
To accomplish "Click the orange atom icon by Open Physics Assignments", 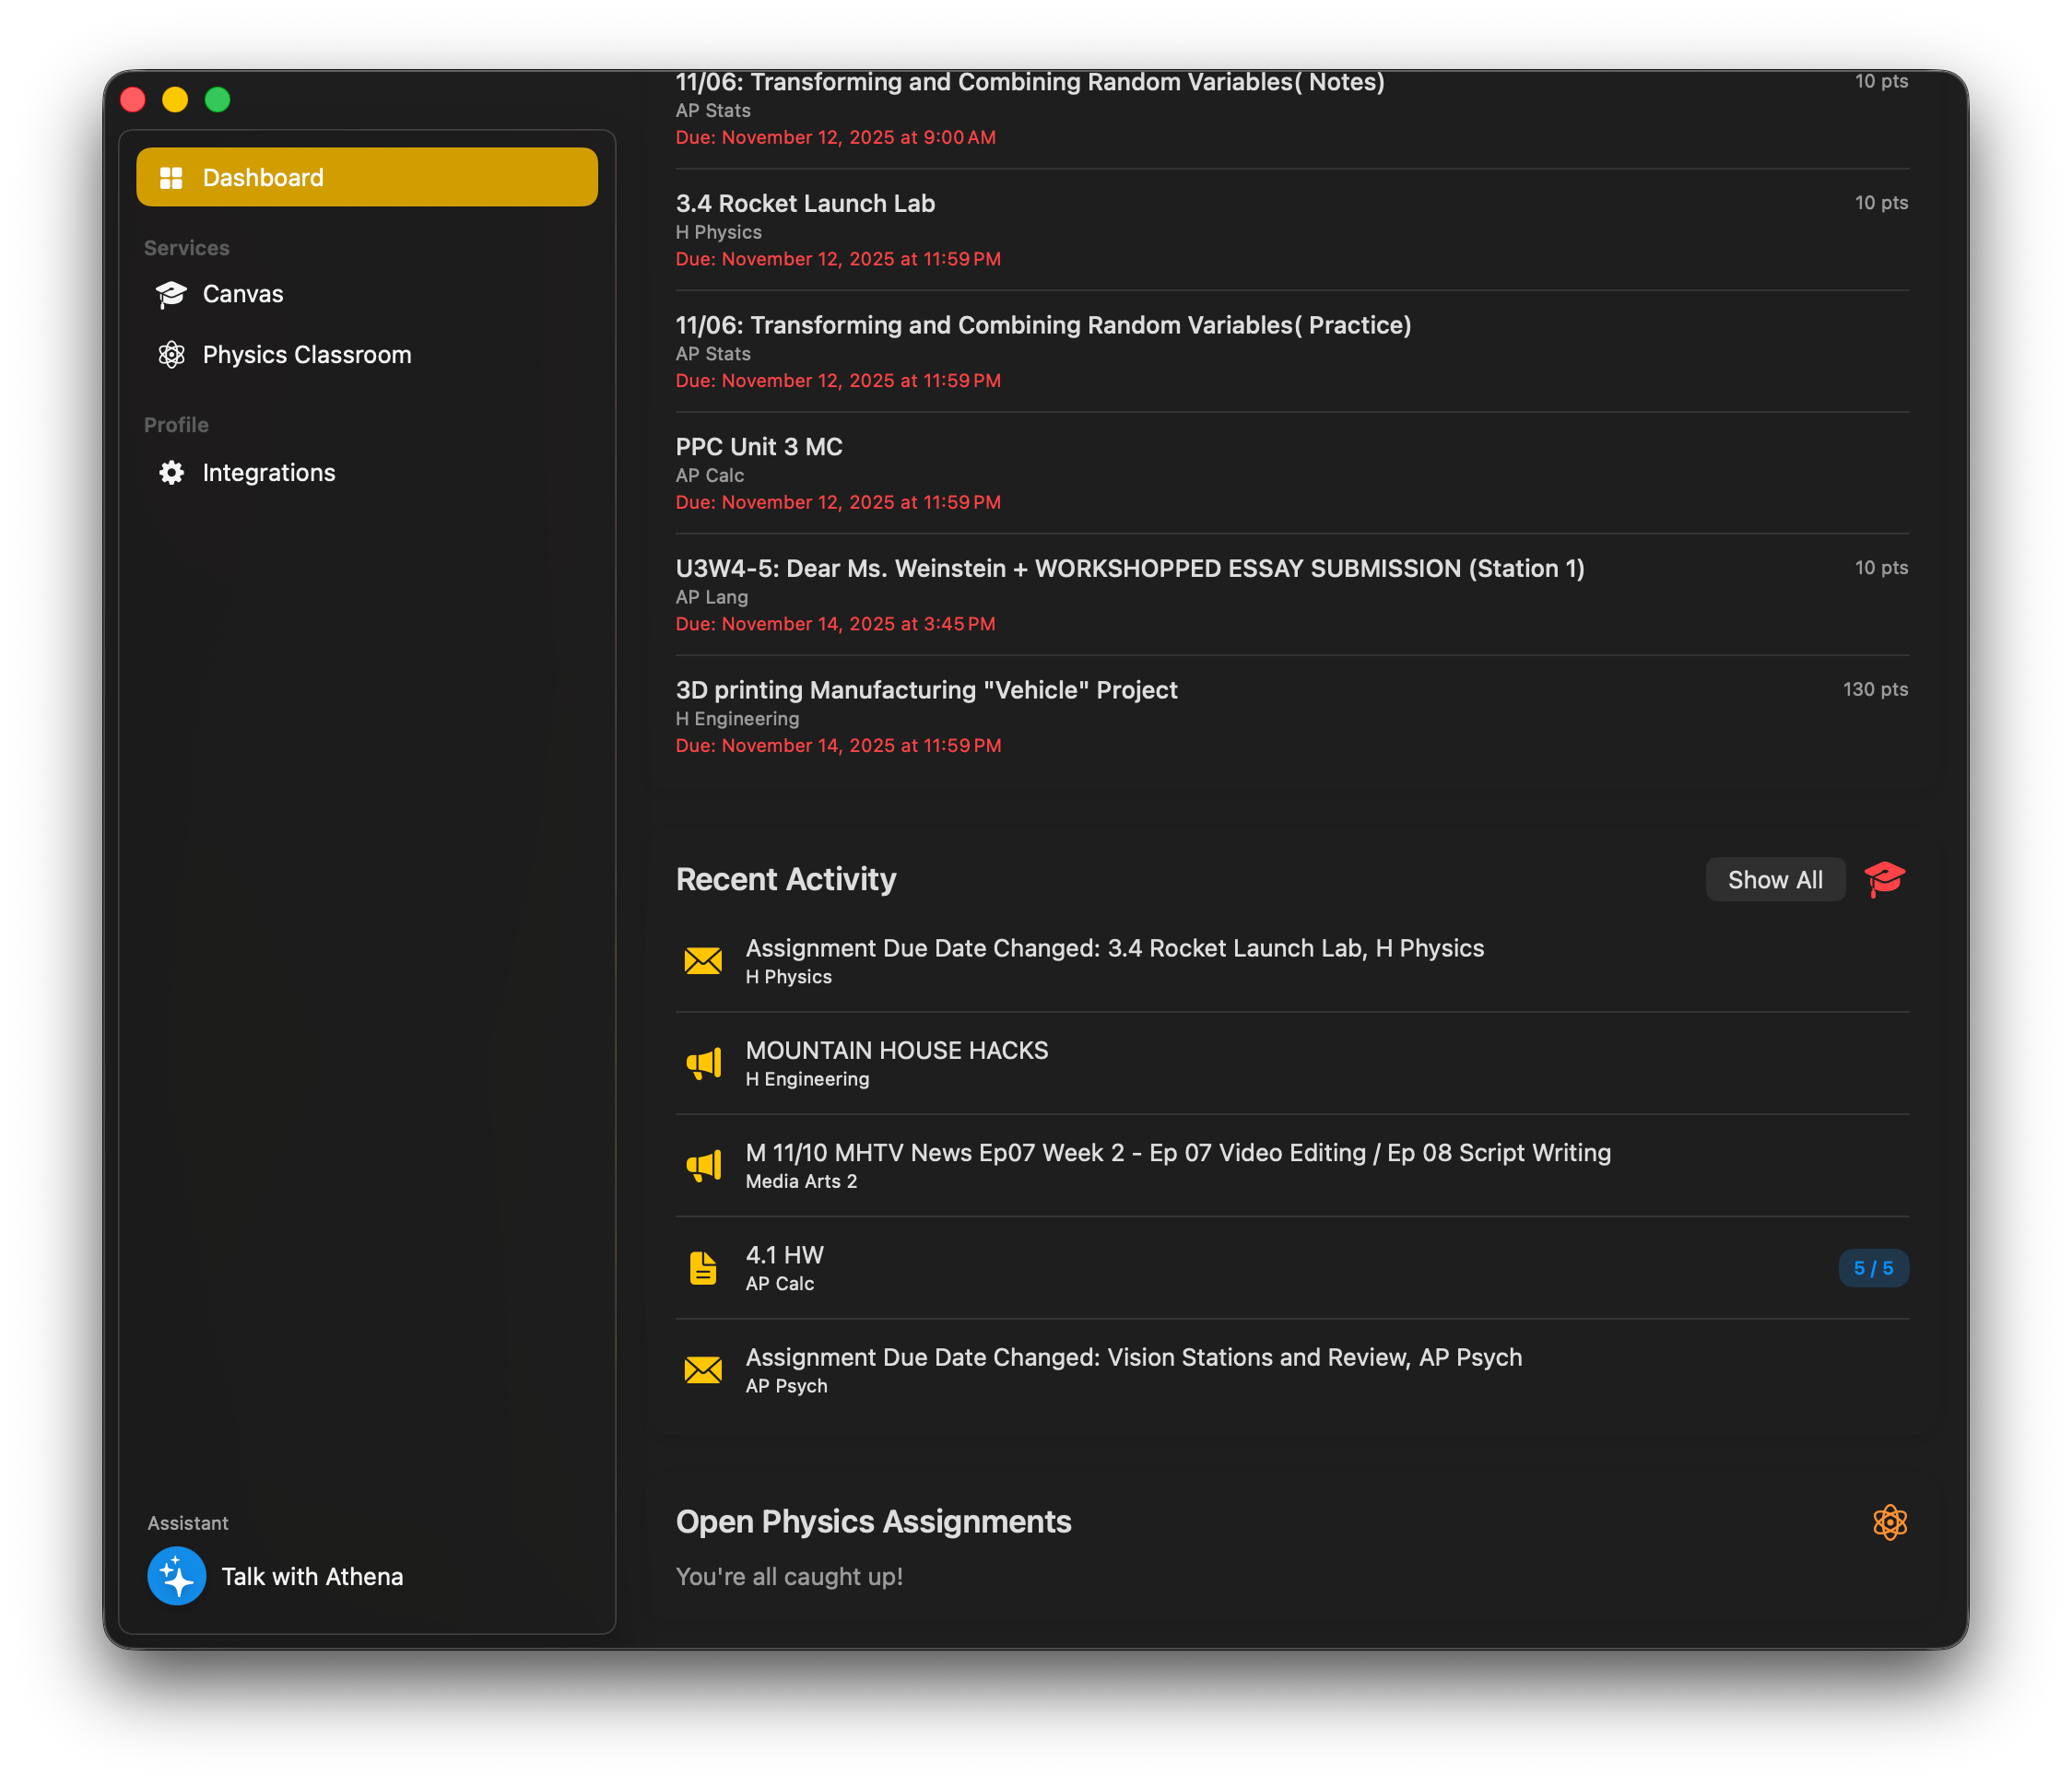I will 1889,1522.
